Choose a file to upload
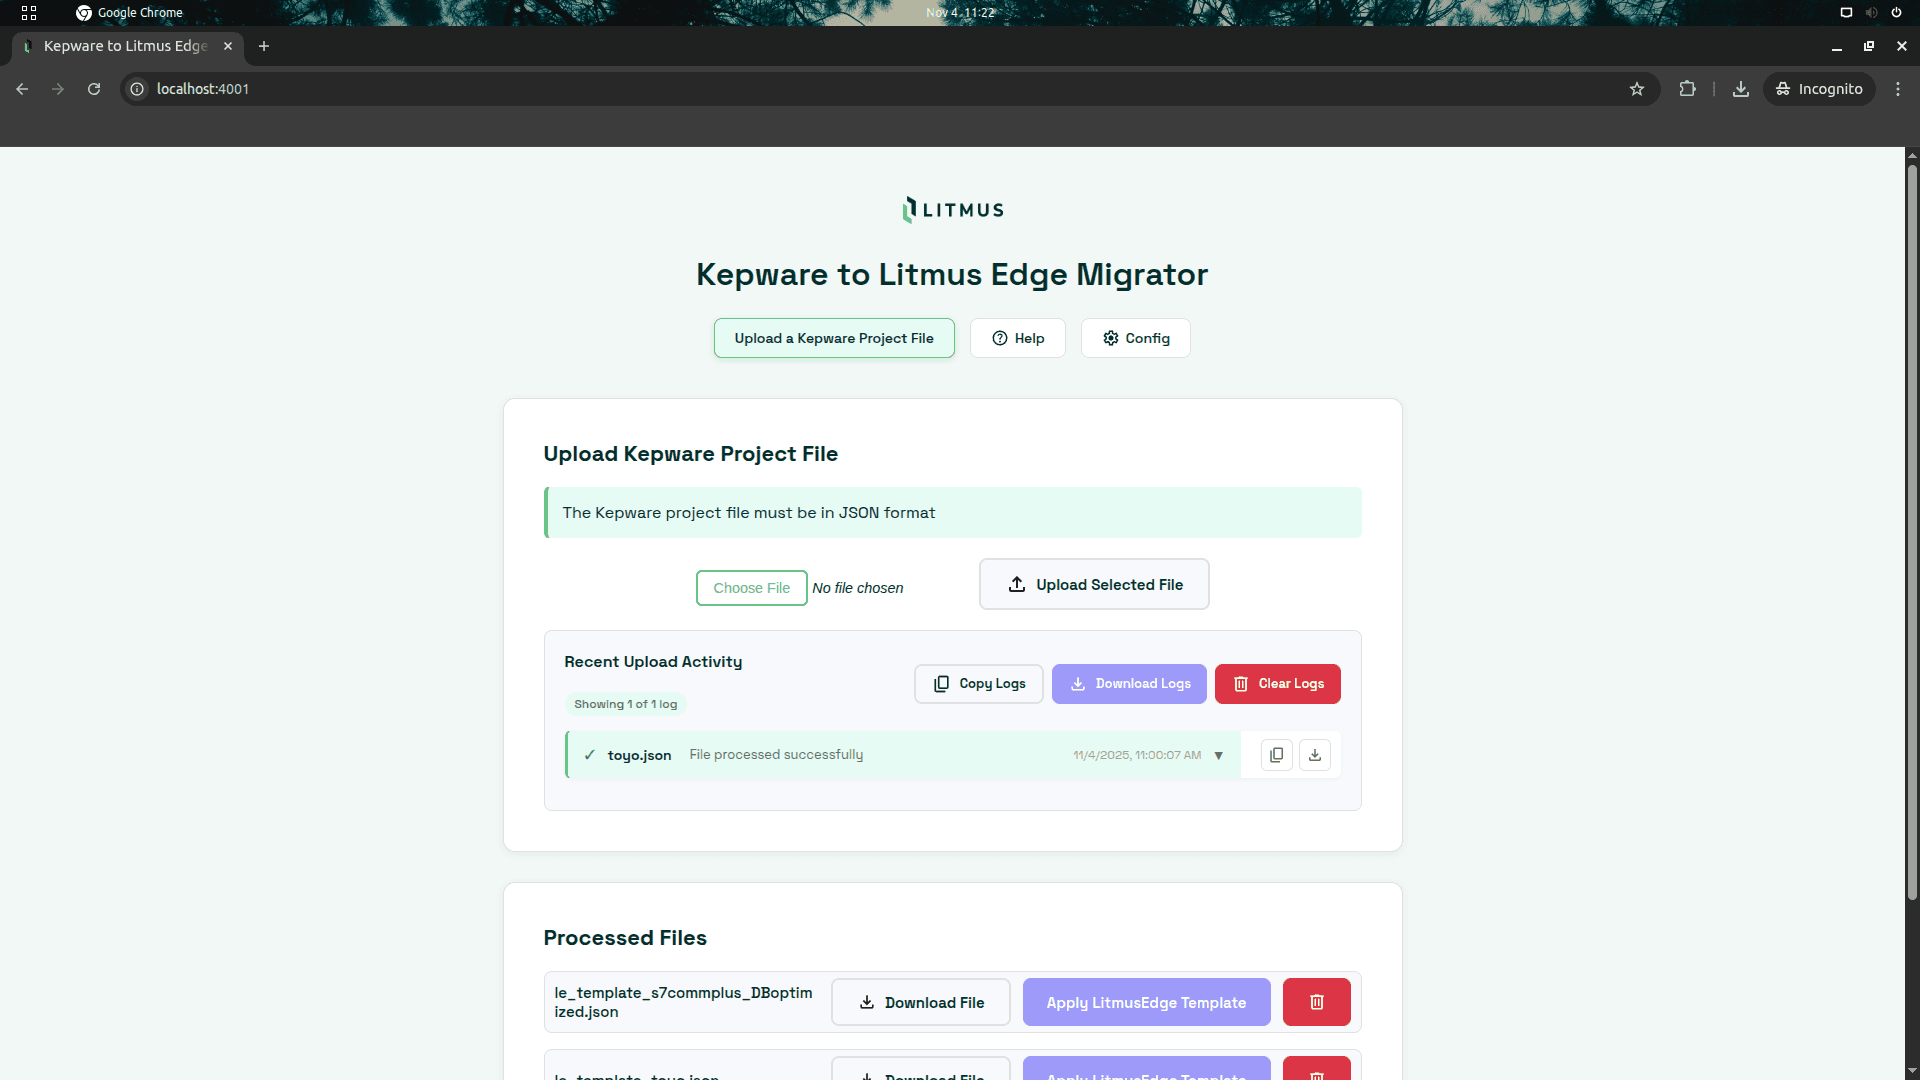1920x1080 pixels. 750,587
